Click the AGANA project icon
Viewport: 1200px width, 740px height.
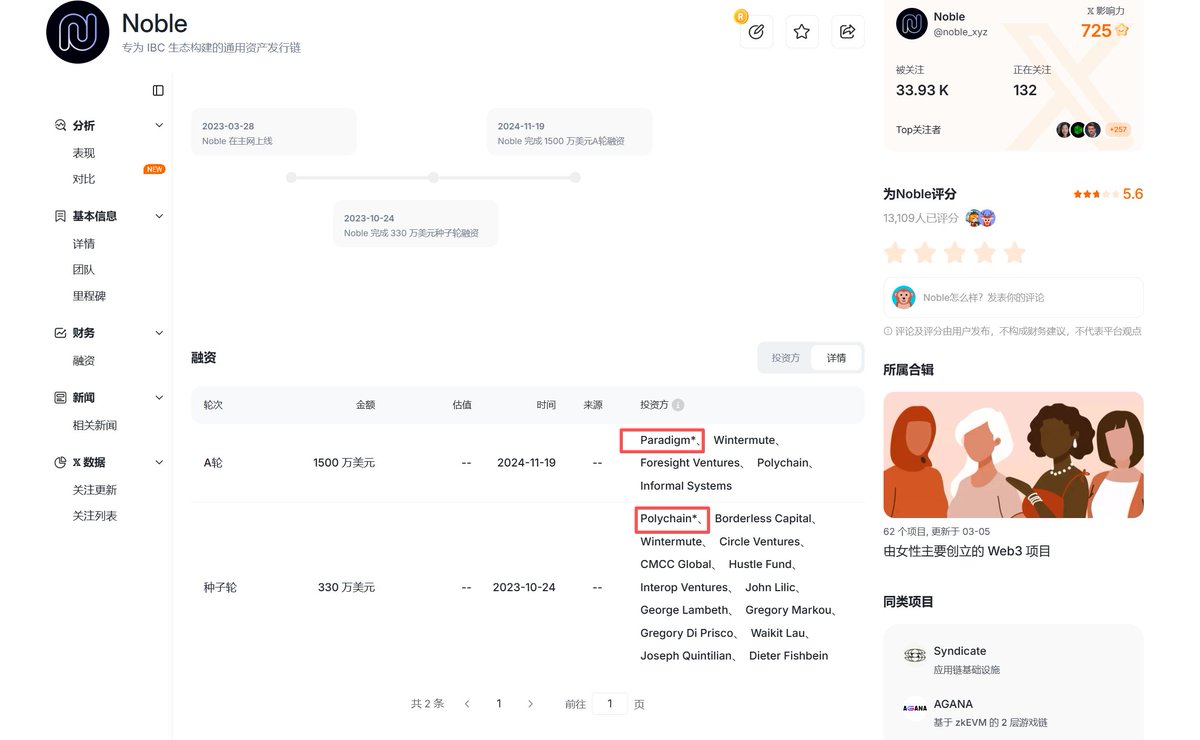pyautogui.click(x=915, y=708)
